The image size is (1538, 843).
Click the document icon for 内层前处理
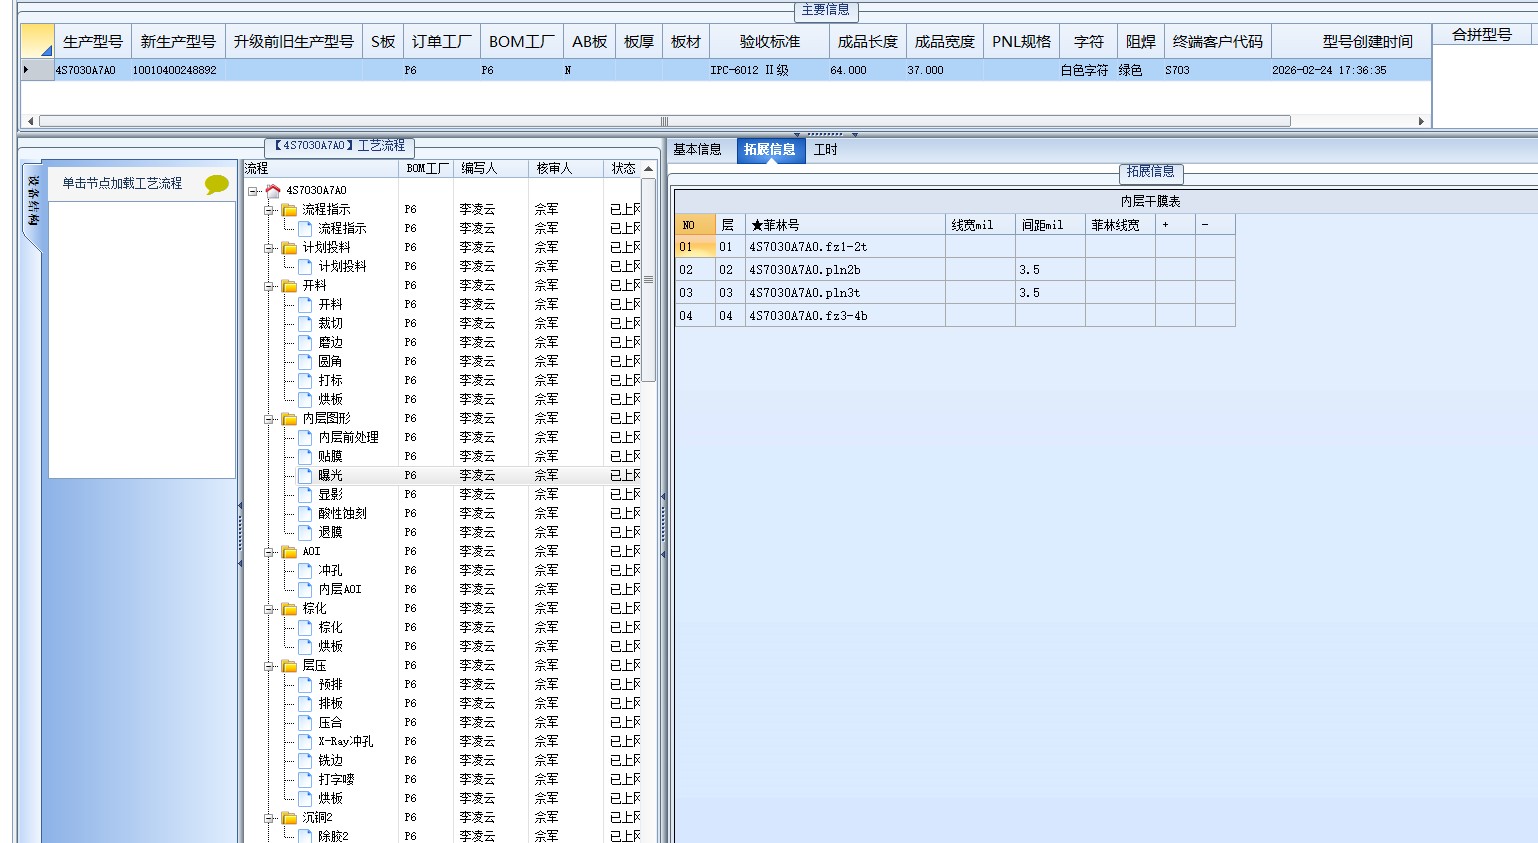point(305,438)
